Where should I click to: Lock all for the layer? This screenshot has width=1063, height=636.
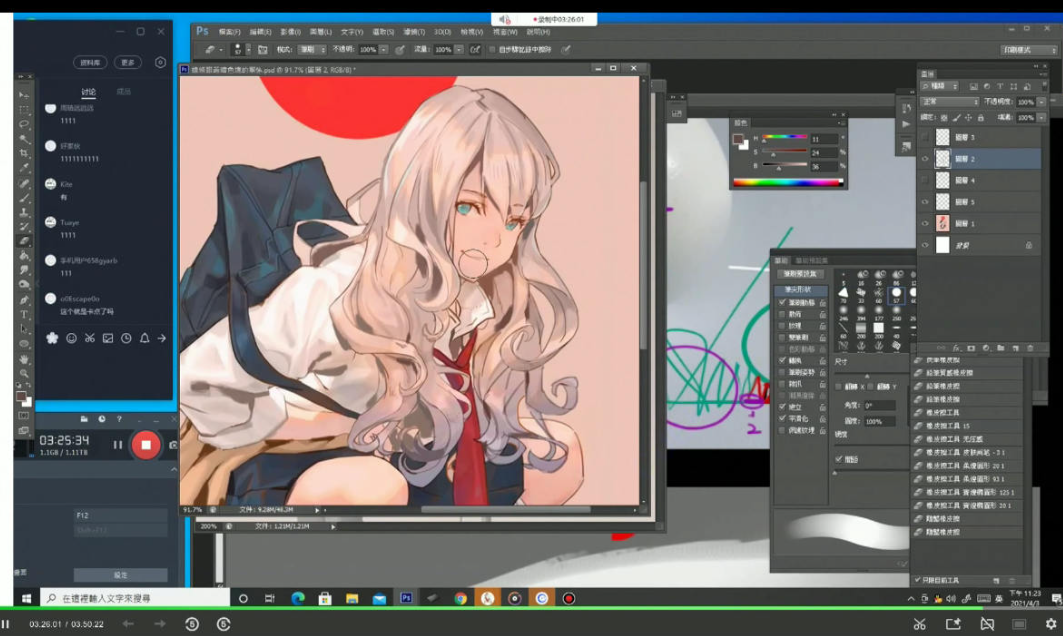pos(980,118)
